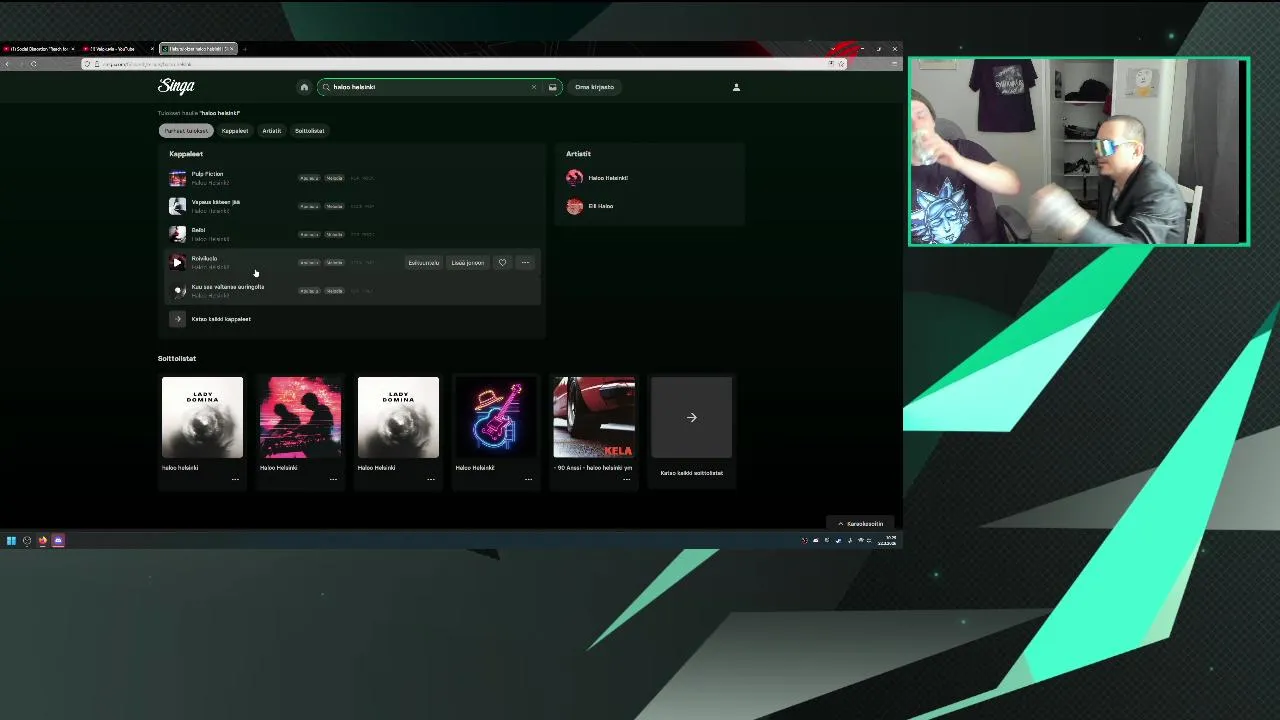Open neon guitar Haloo Helsinki playlist
Viewport: 1280px width, 720px height.
click(x=496, y=418)
